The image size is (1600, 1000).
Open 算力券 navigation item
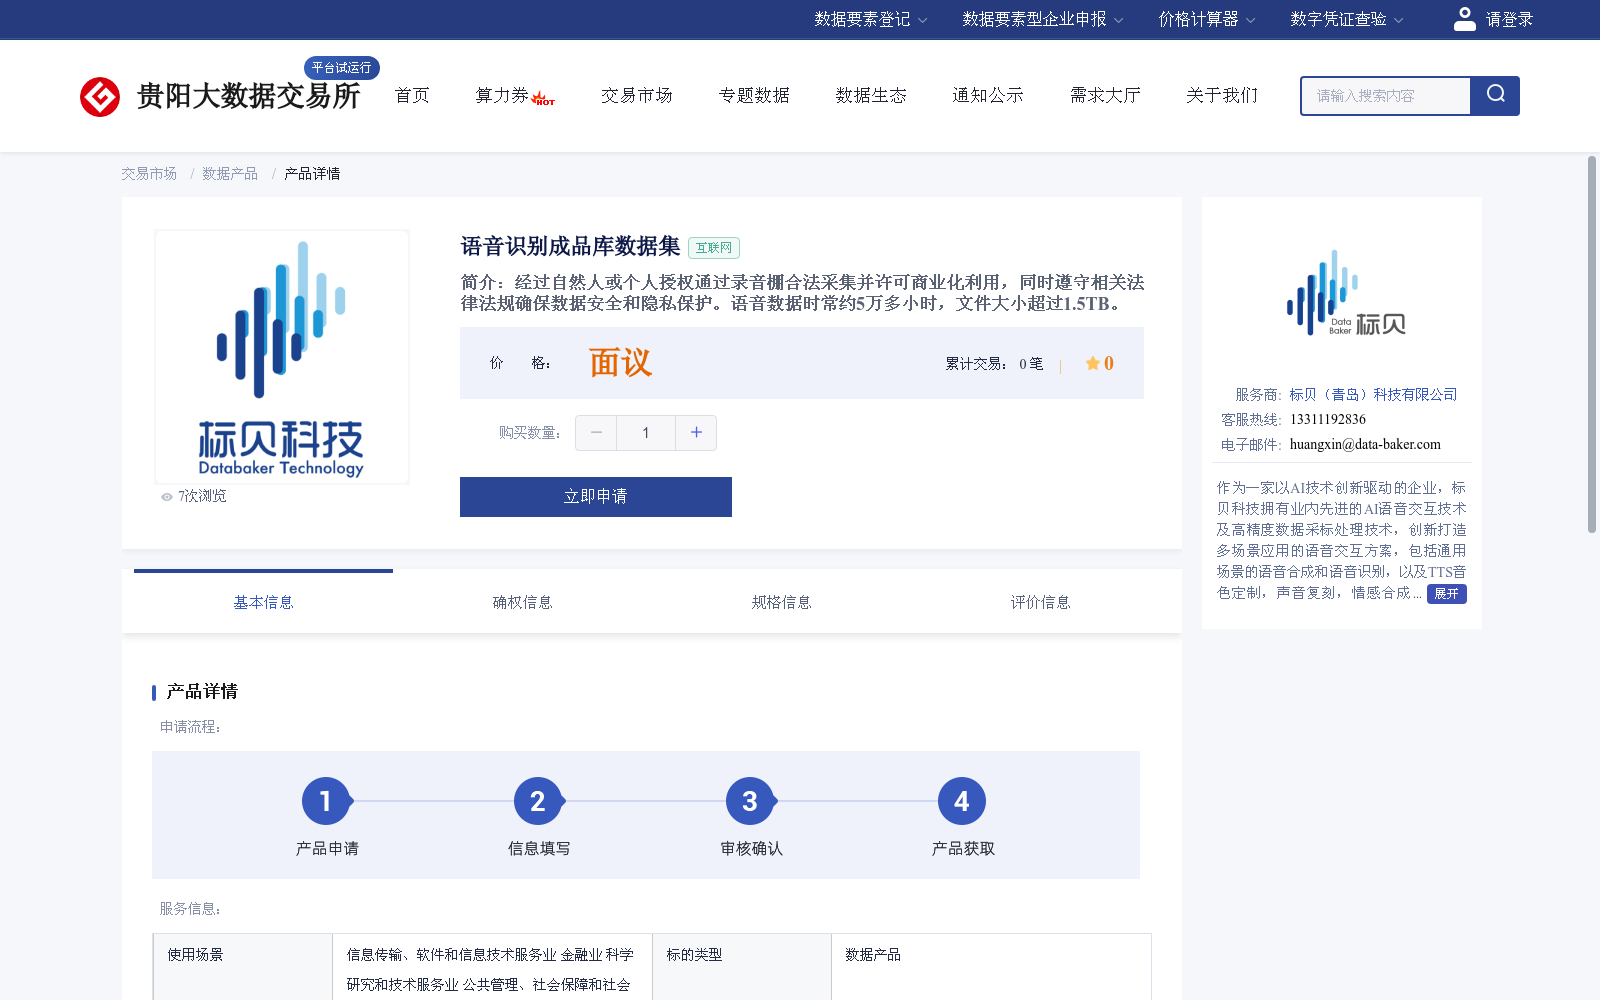502,95
